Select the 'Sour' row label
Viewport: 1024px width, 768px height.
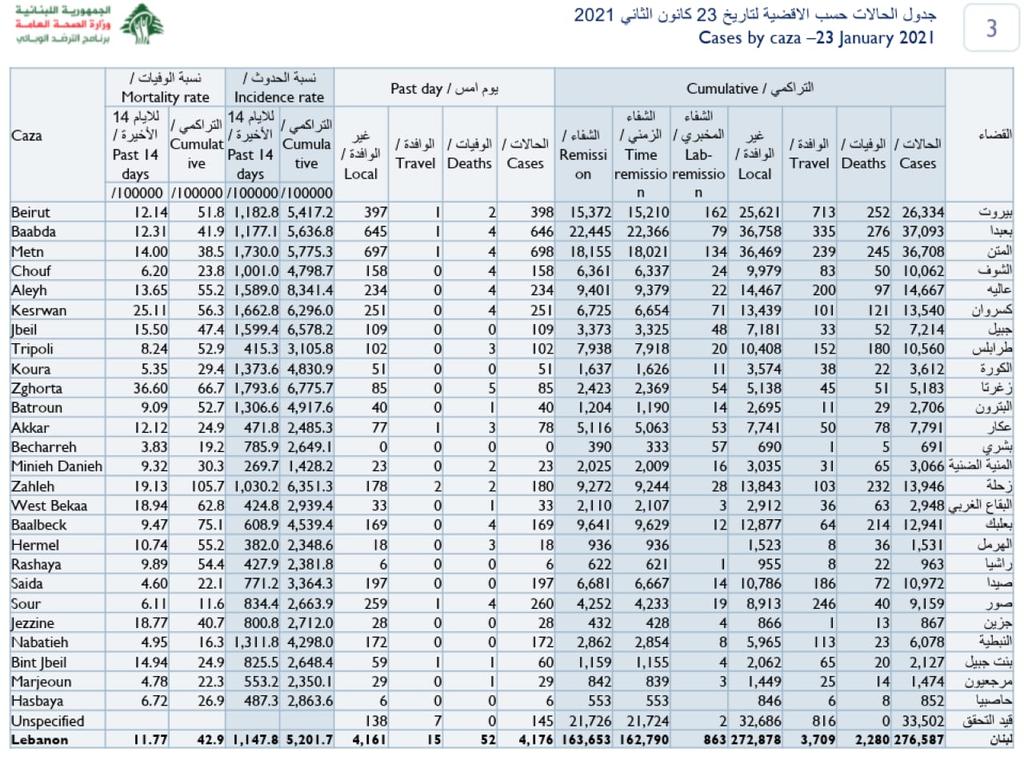(x=25, y=603)
